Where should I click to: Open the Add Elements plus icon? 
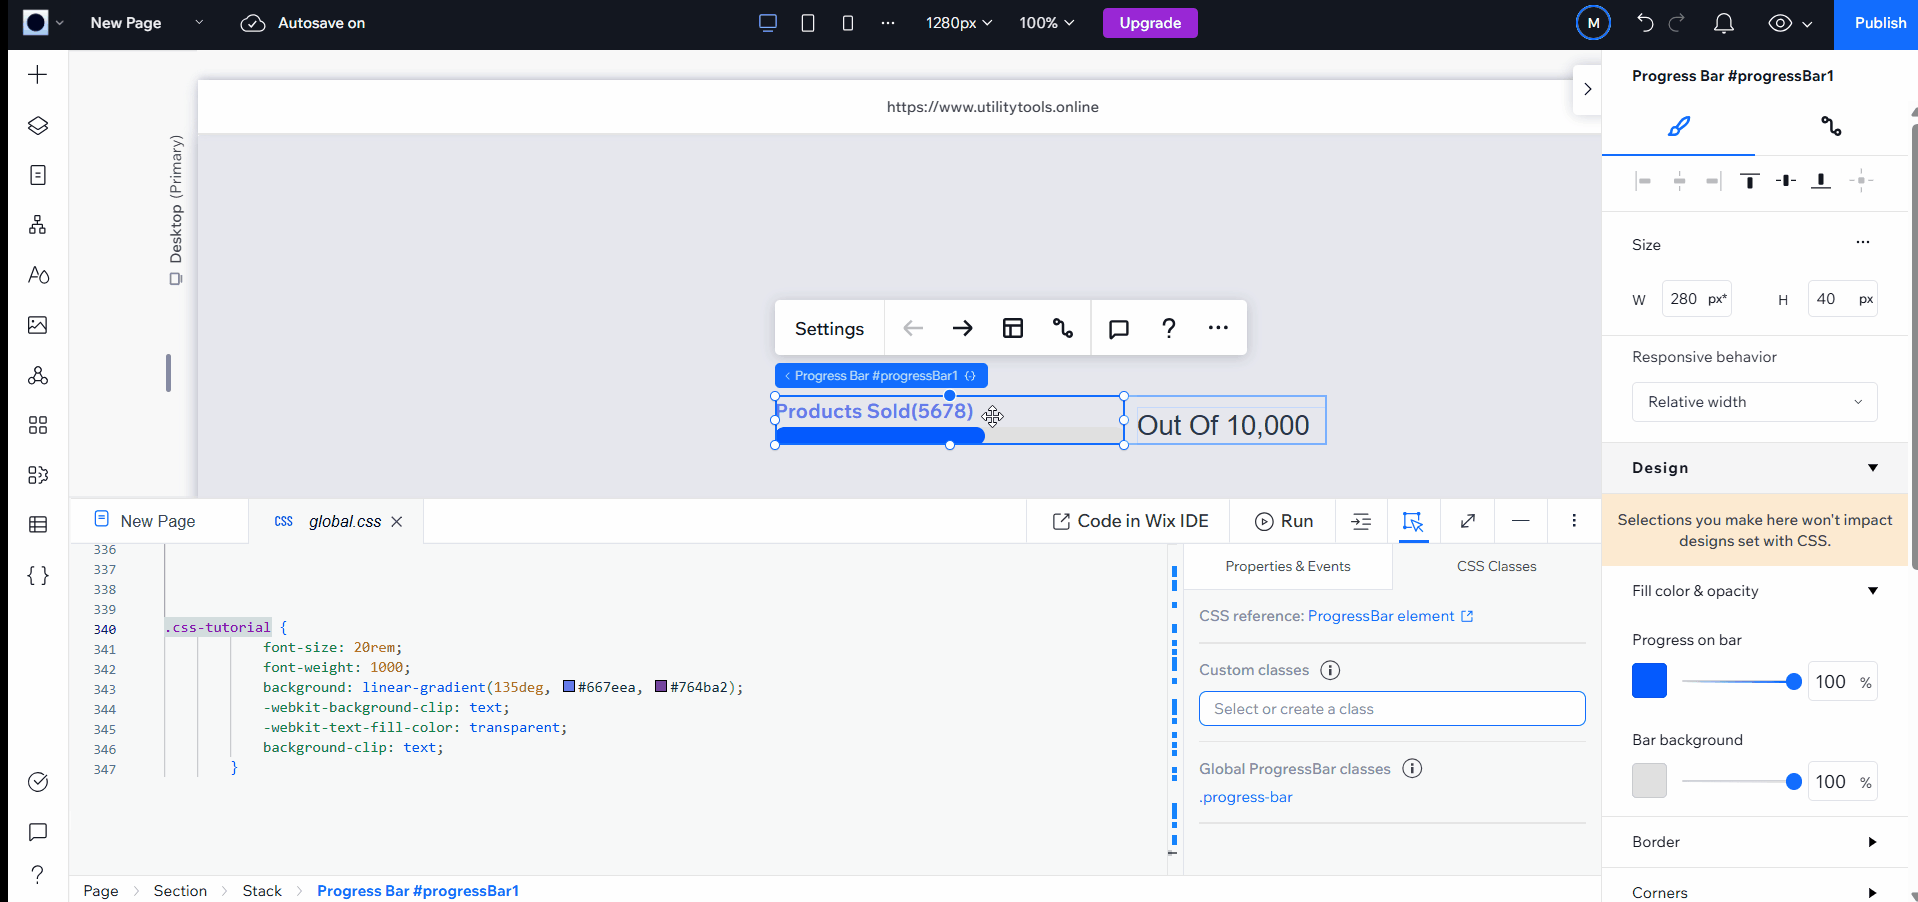pyautogui.click(x=37, y=75)
